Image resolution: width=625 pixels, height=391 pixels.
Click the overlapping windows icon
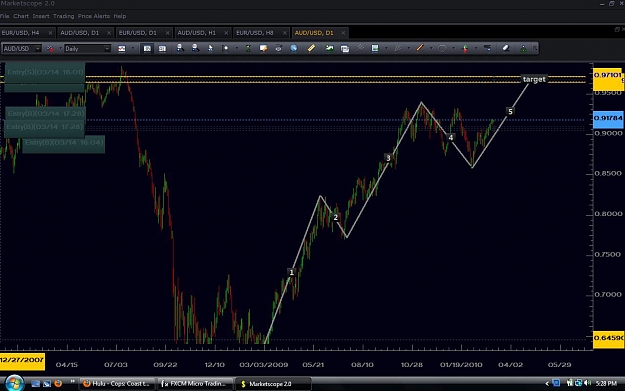tap(345, 49)
